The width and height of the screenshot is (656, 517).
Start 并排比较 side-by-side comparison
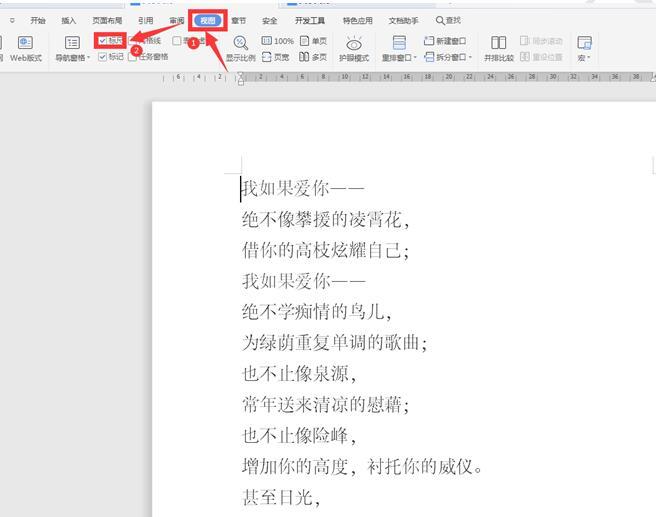[499, 49]
